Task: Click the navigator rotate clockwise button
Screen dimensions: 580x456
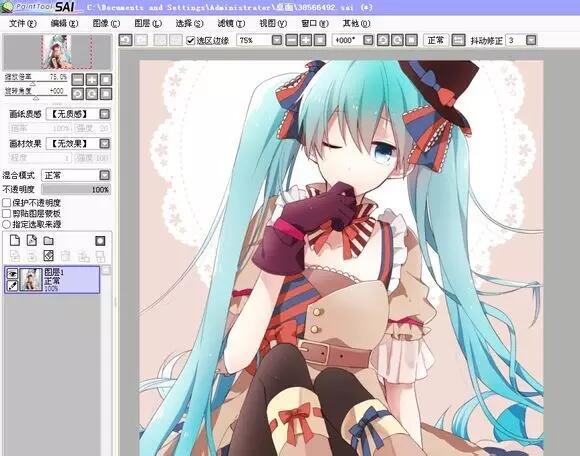Action: pos(92,94)
